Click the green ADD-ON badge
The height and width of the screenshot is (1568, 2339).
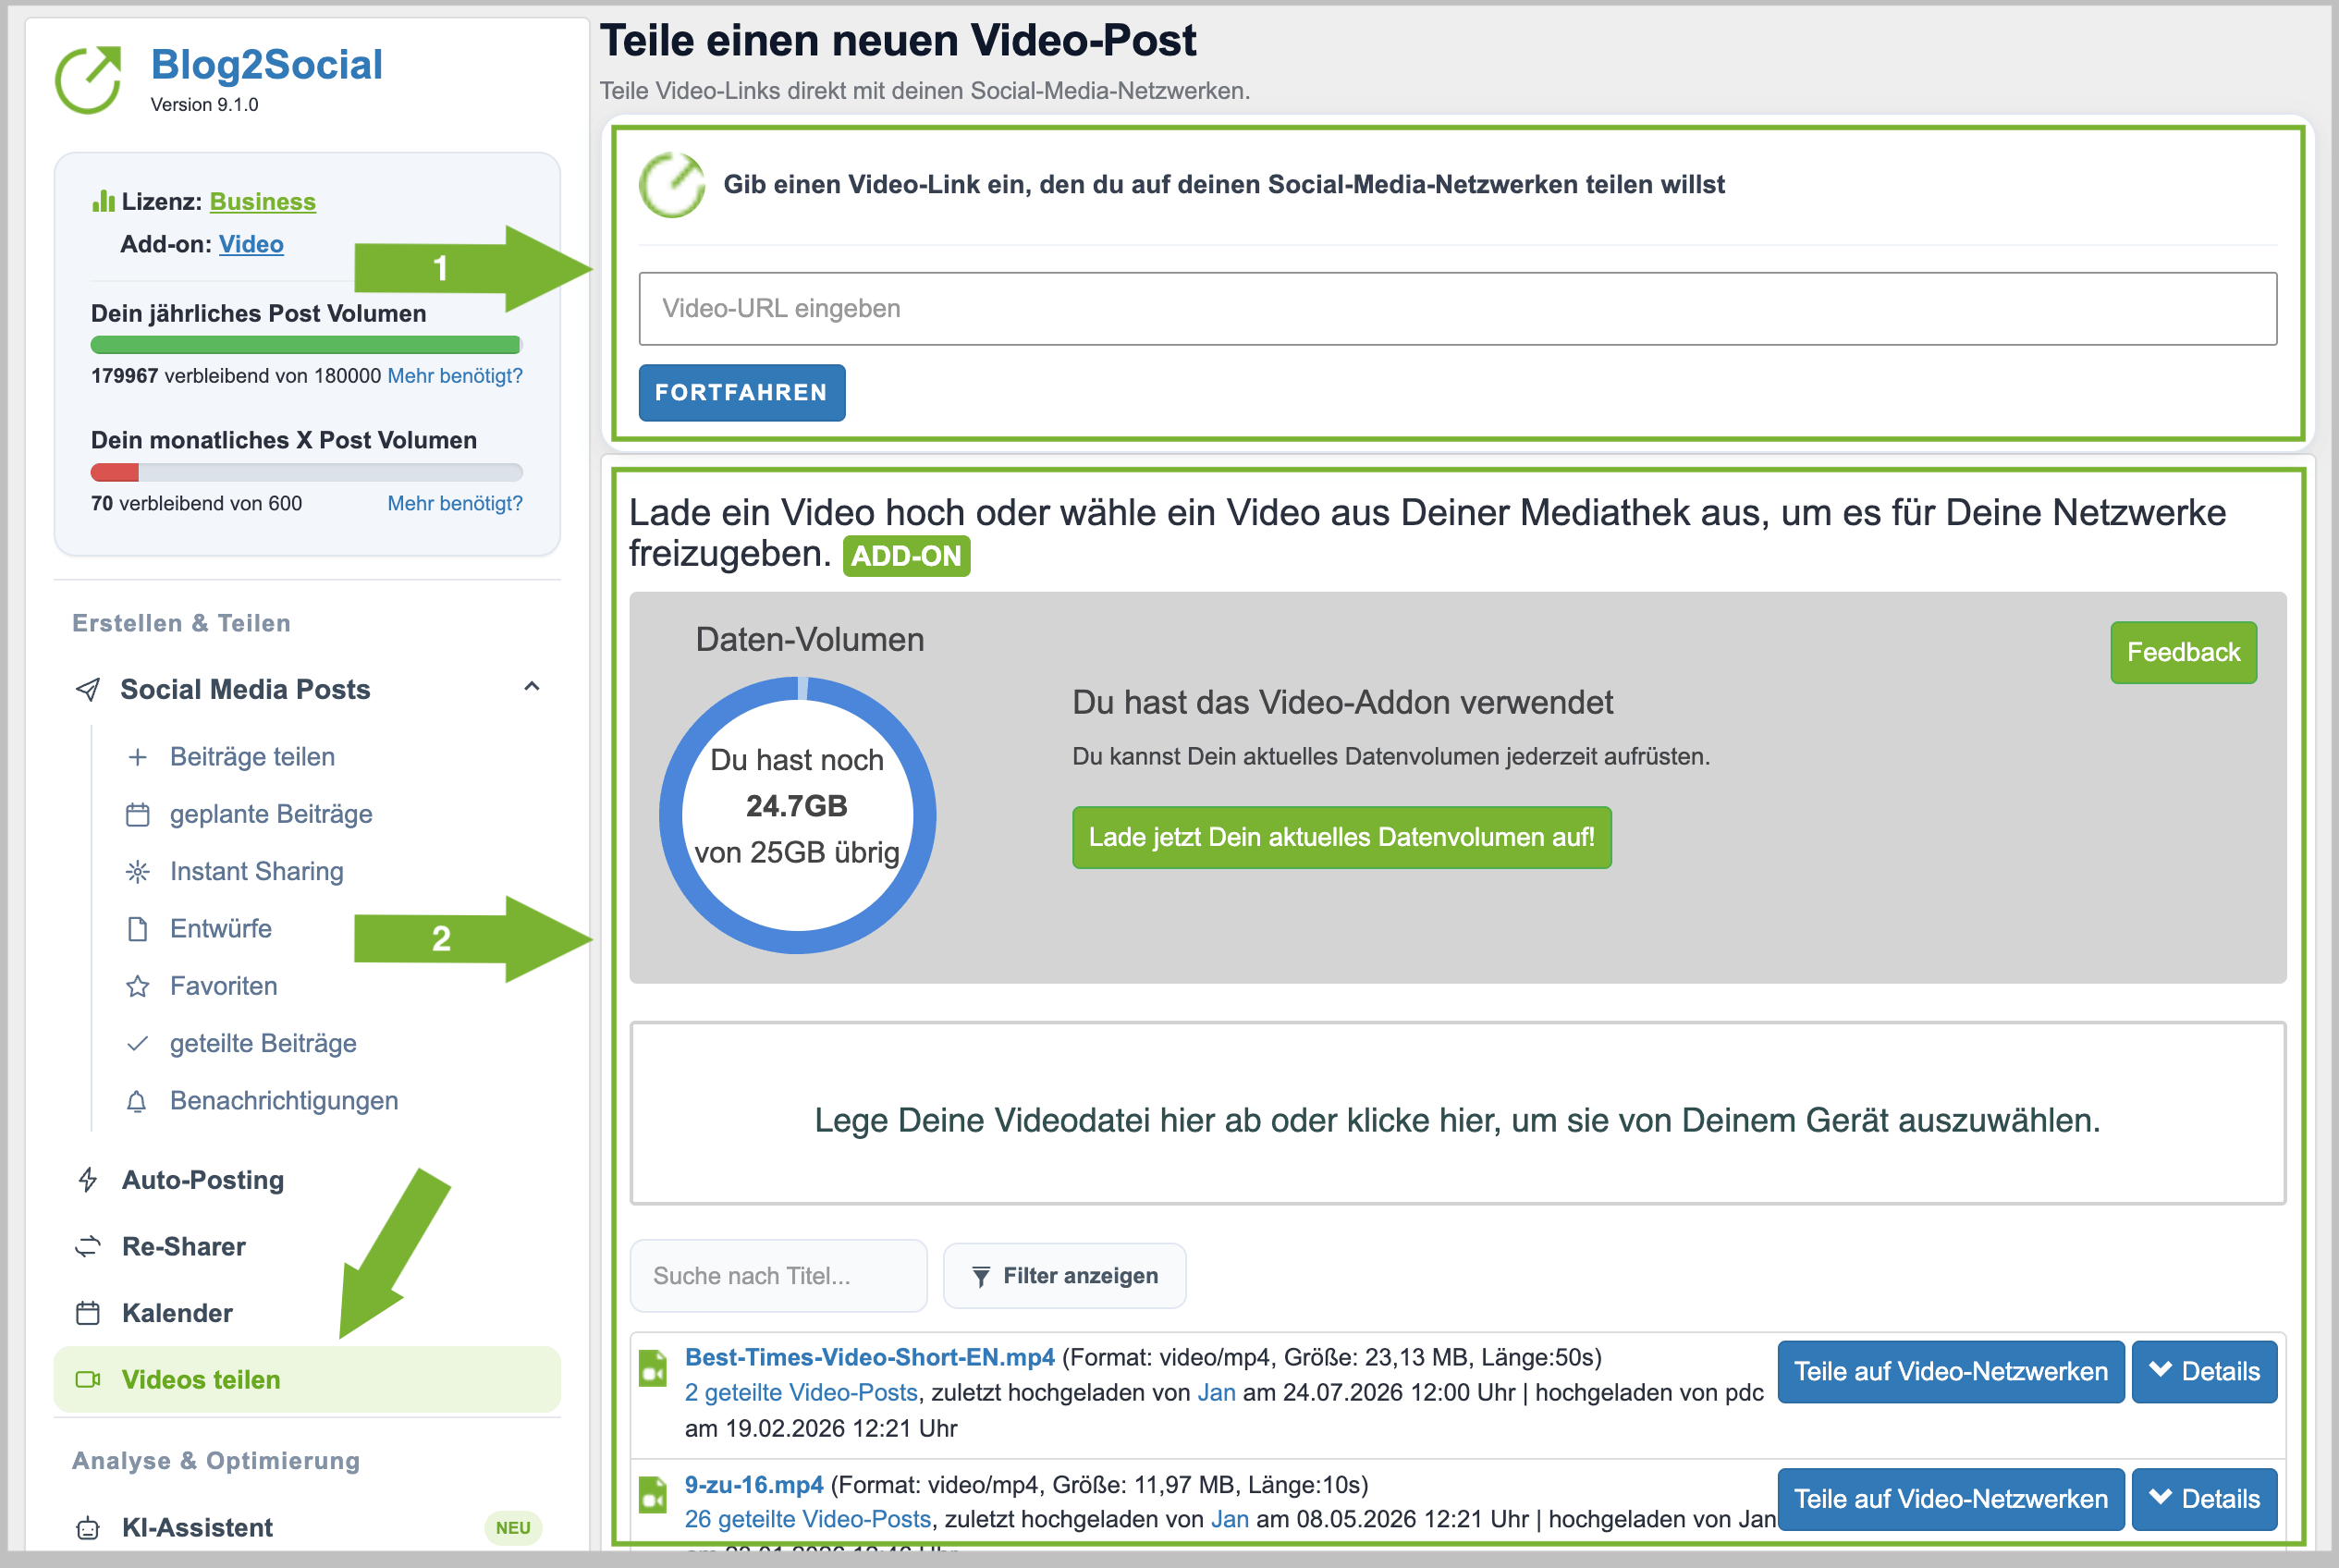click(x=907, y=557)
